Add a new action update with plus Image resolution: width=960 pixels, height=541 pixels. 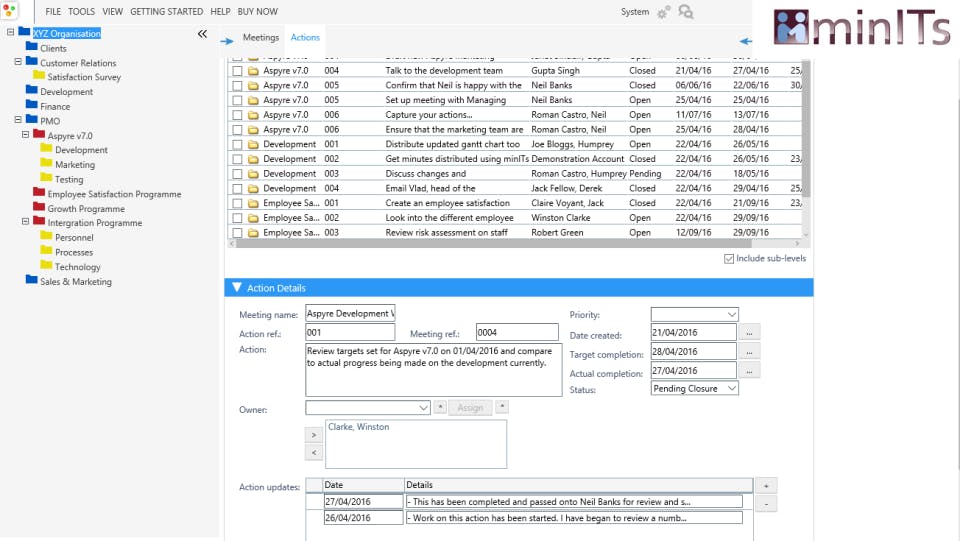(x=766, y=486)
